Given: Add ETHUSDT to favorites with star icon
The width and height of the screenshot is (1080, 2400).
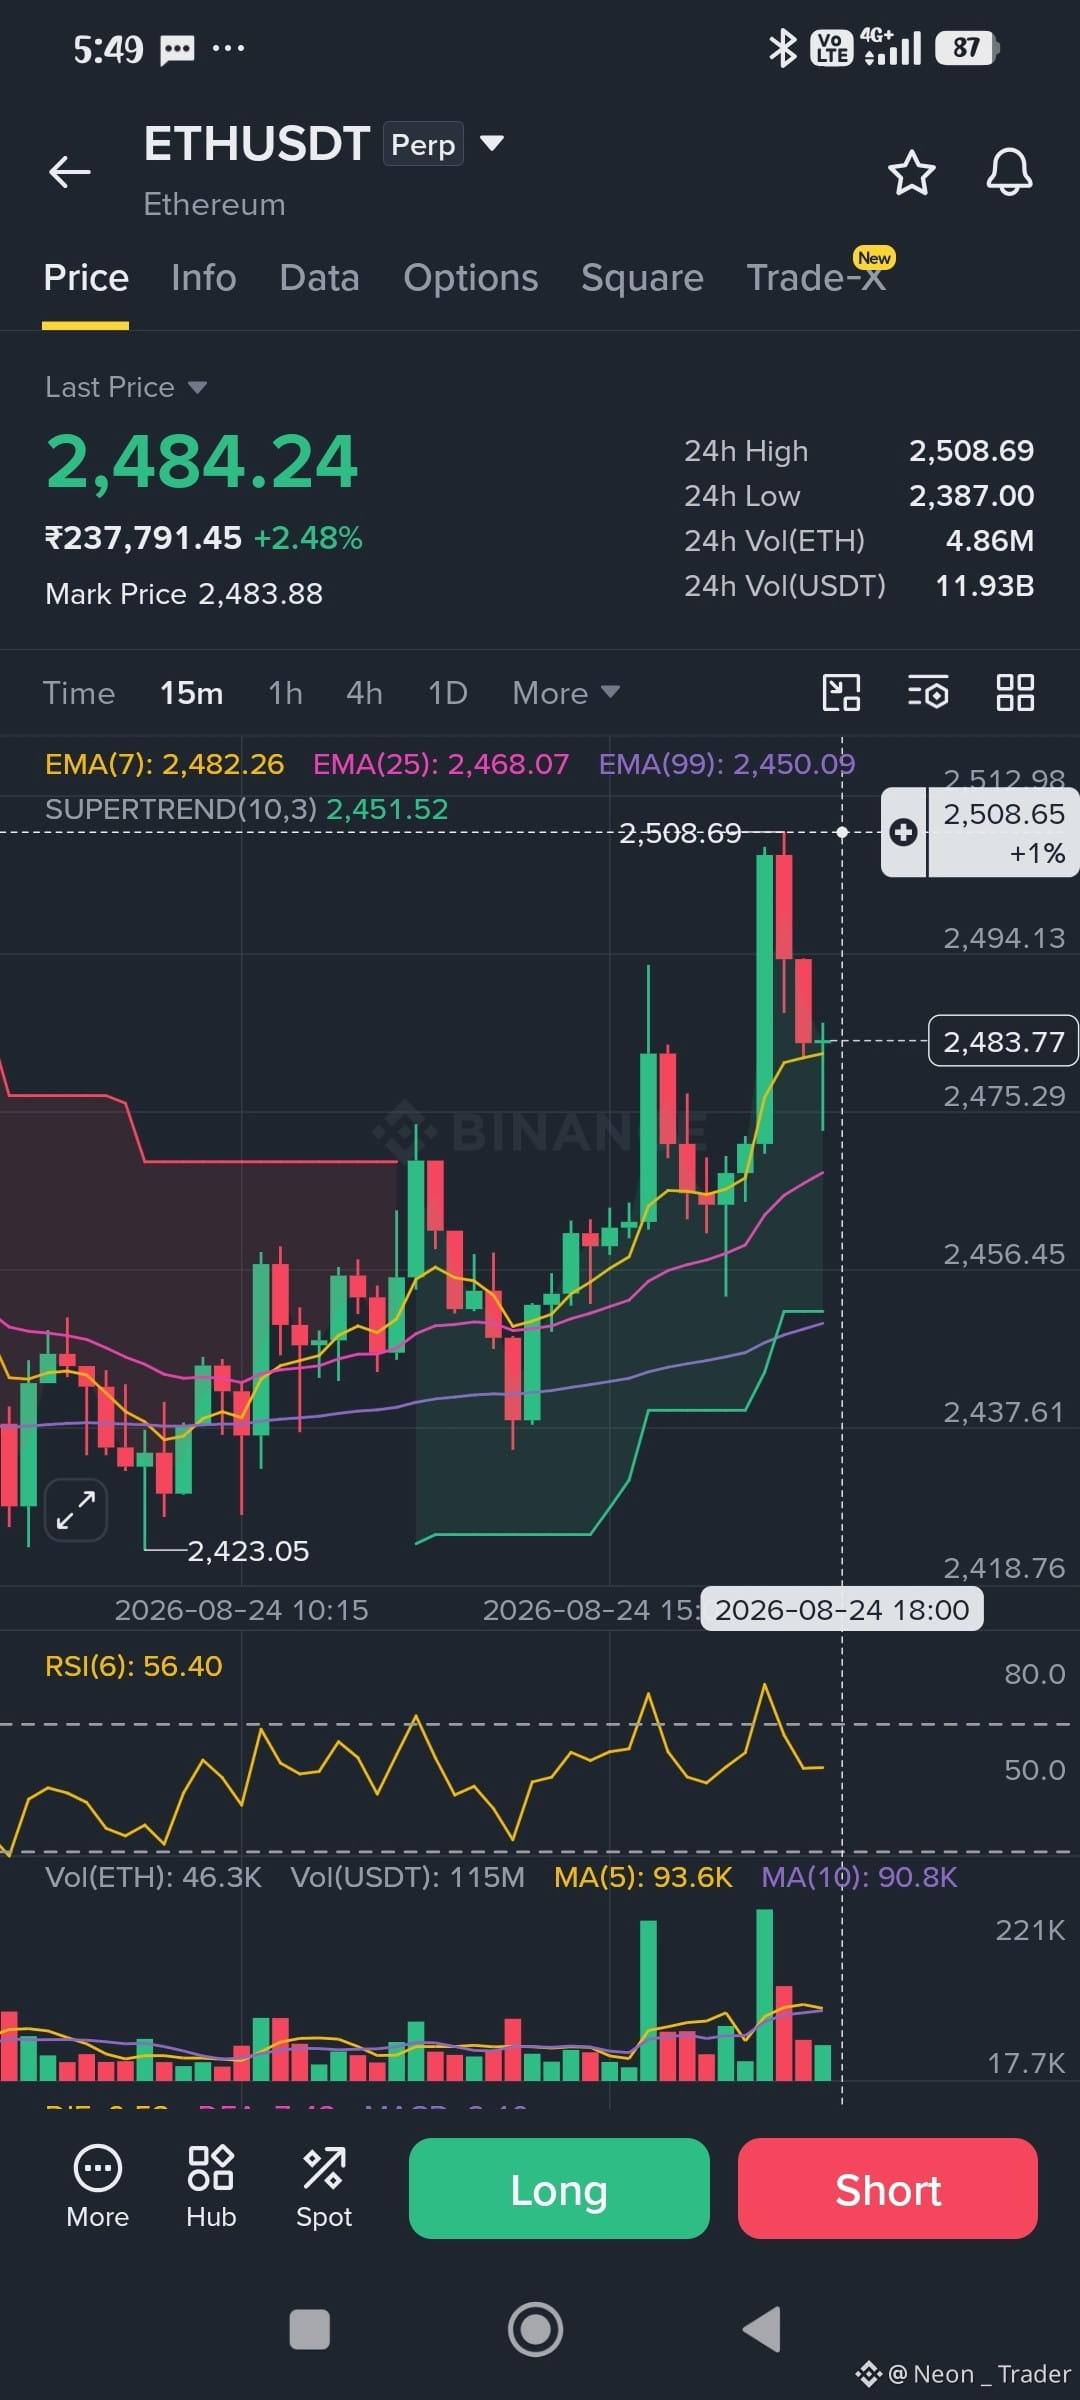Looking at the screenshot, I should [x=912, y=173].
